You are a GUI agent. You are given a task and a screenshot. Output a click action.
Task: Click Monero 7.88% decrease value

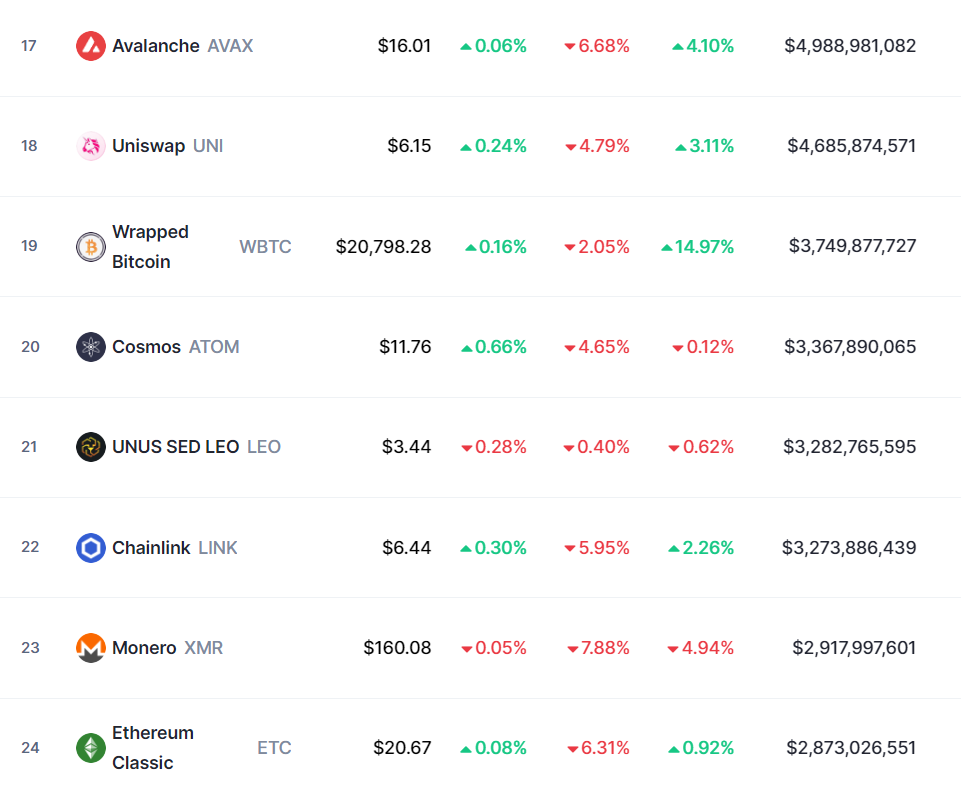(598, 648)
